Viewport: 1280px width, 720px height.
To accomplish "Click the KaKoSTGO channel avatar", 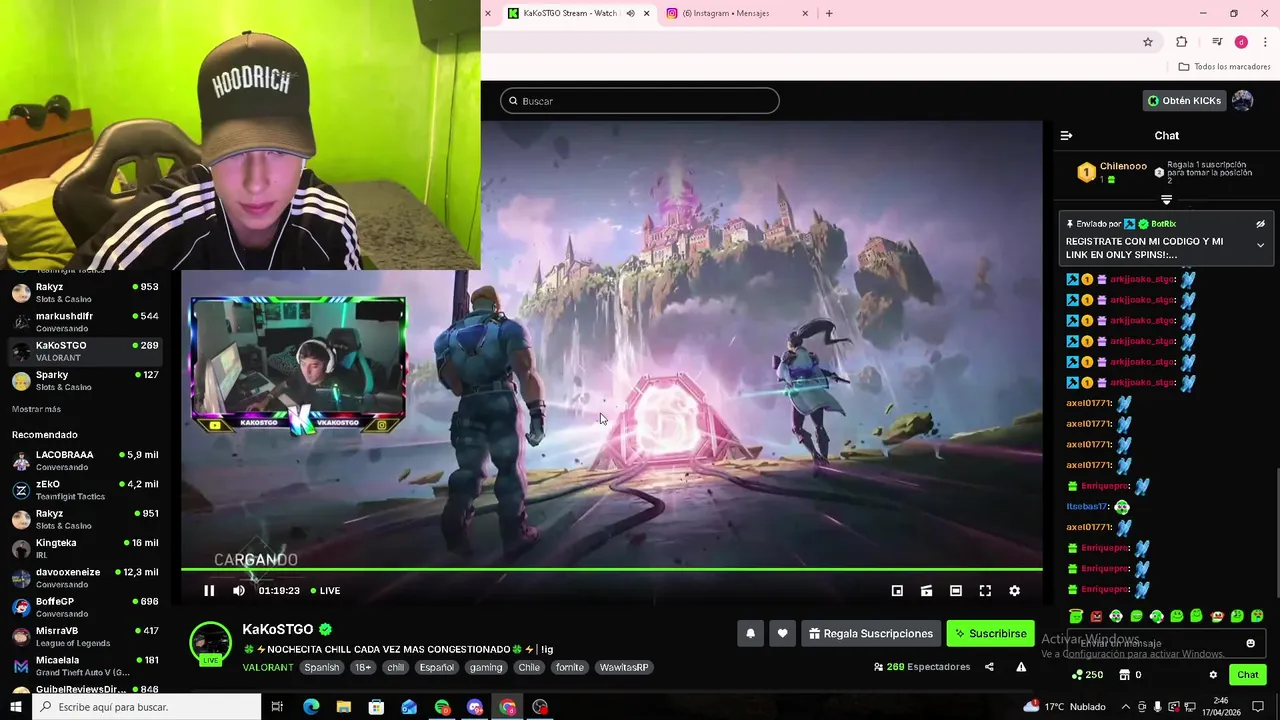I will (211, 643).
